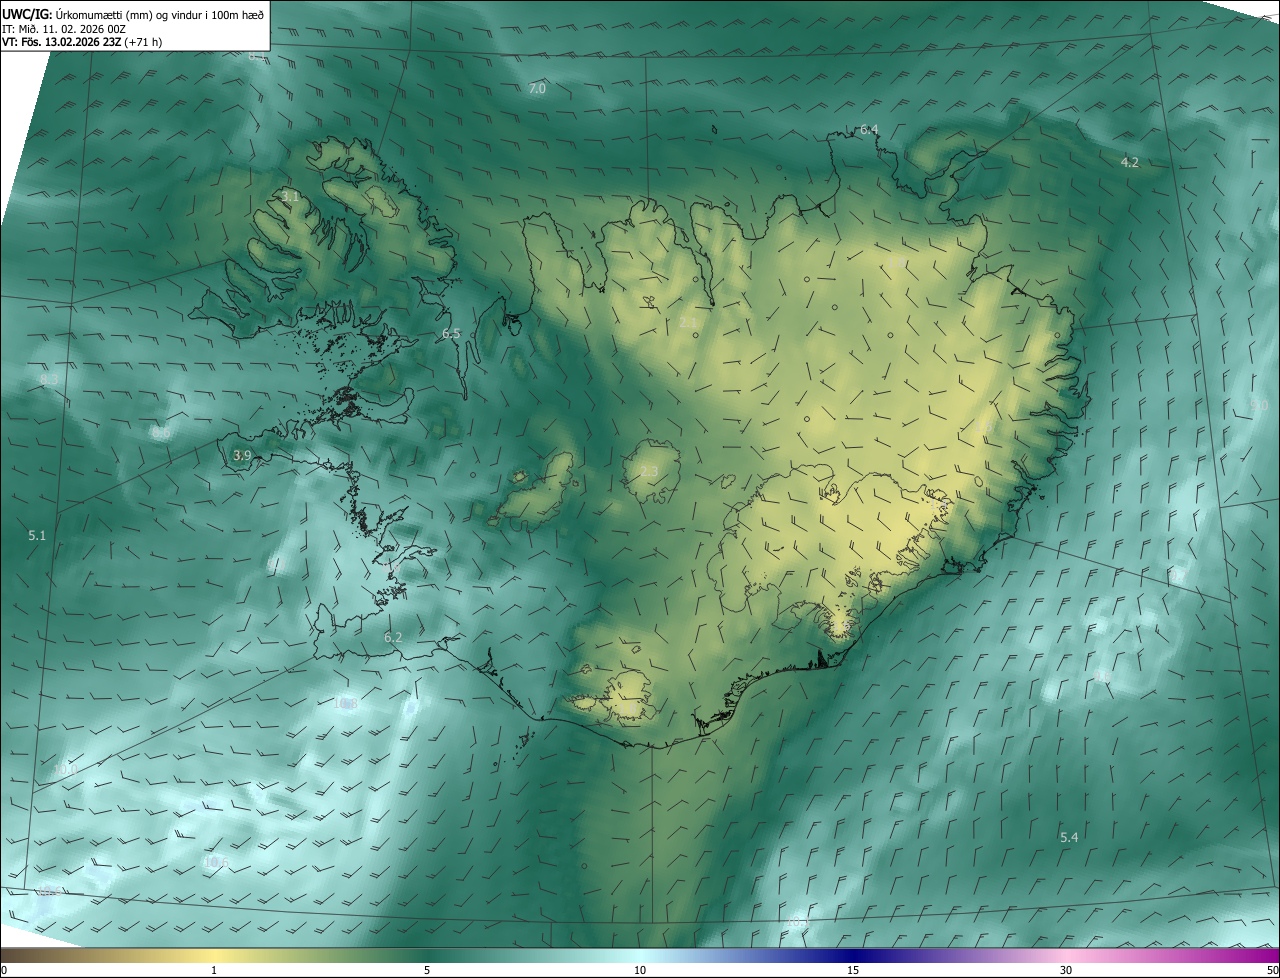Click the map value label 10.8
Image resolution: width=1280 pixels, height=978 pixels.
click(346, 704)
